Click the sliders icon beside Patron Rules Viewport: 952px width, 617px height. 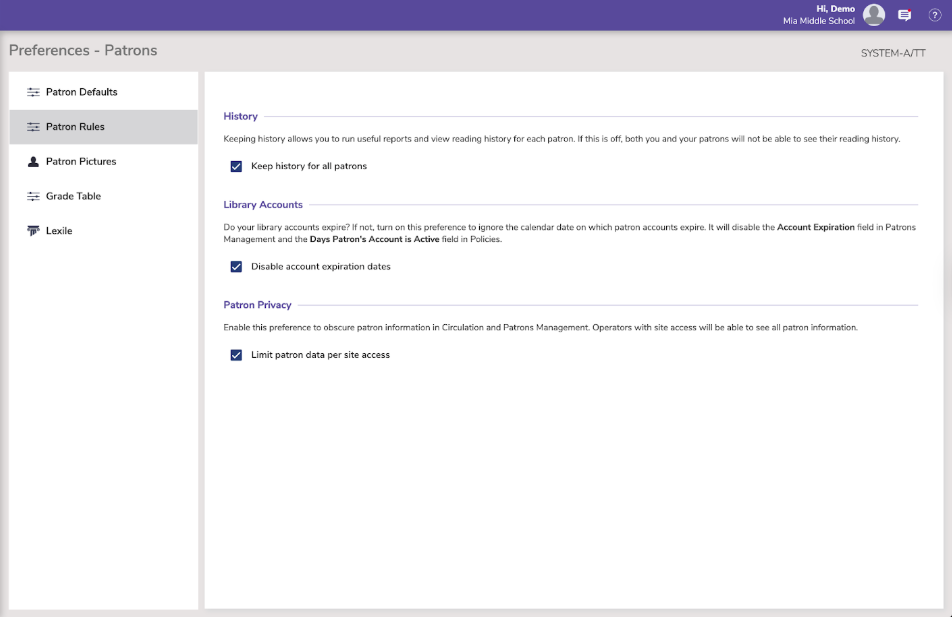tap(33, 127)
